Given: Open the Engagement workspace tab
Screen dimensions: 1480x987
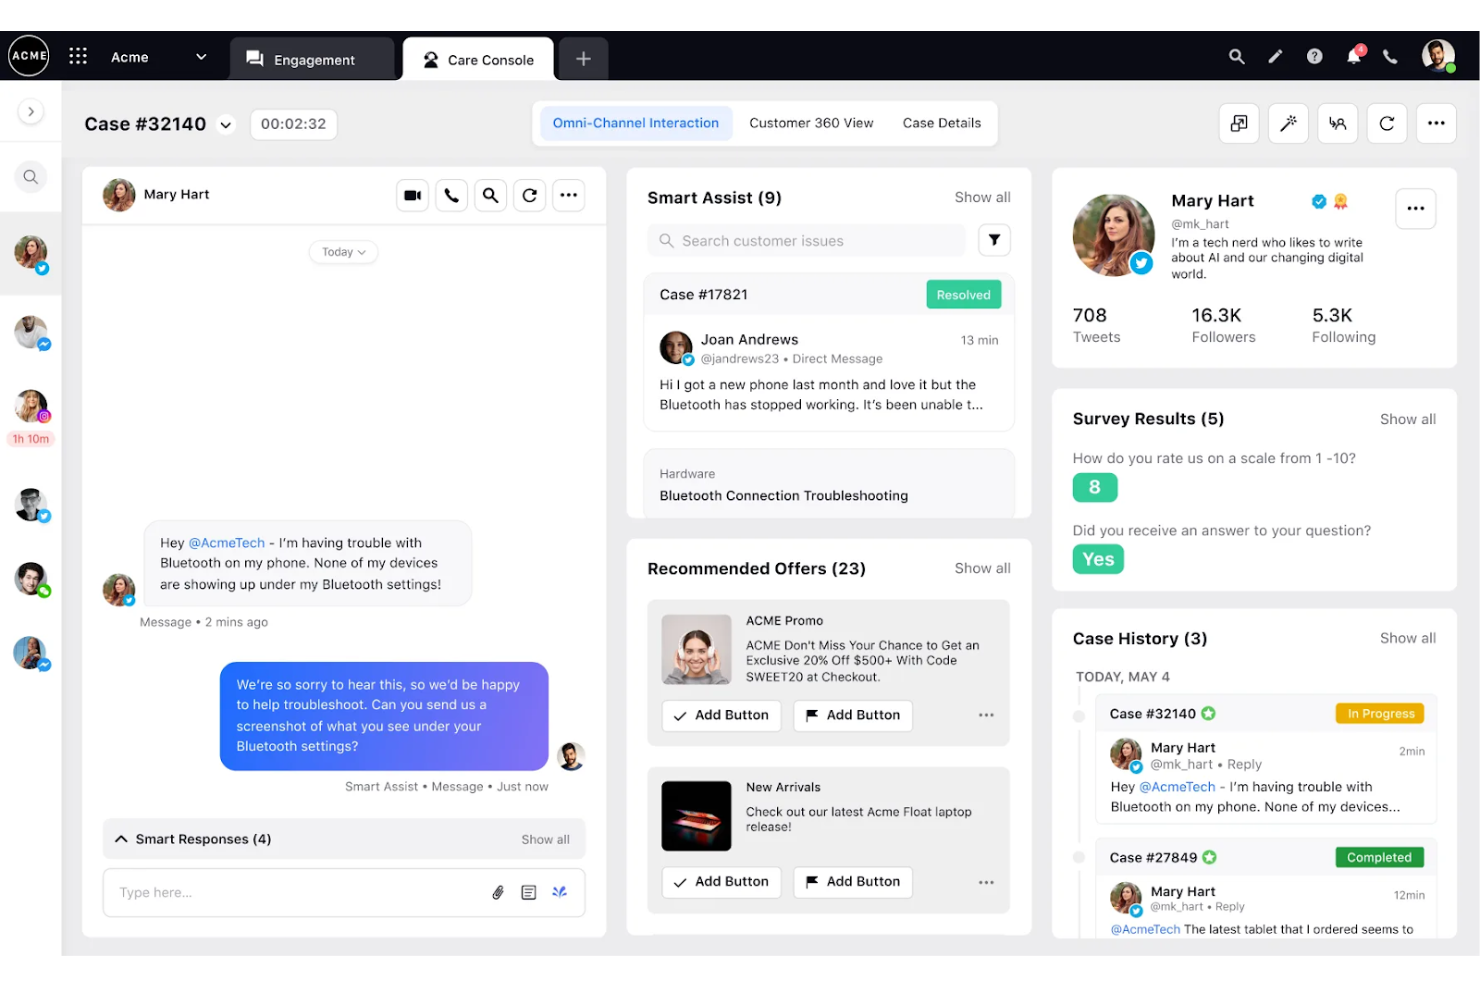Looking at the screenshot, I should pyautogui.click(x=313, y=58).
